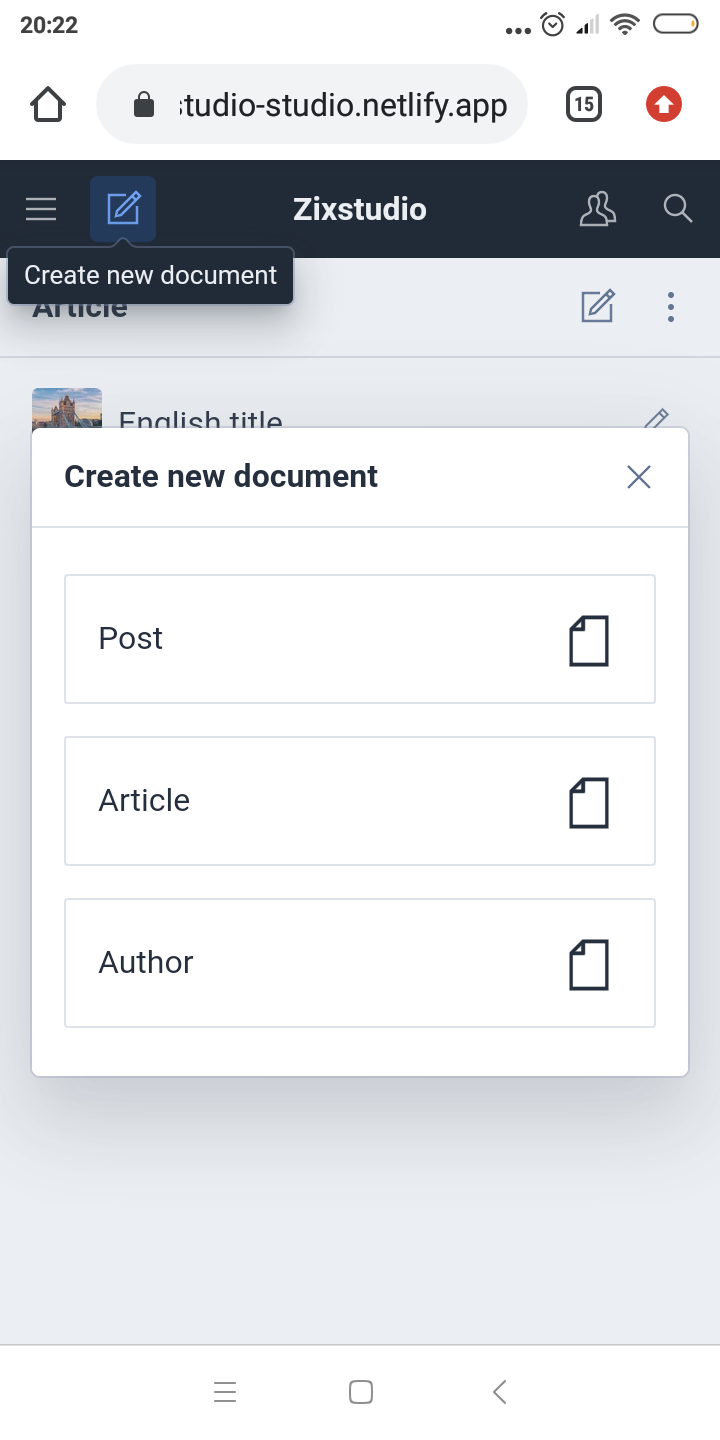Click the document icon beside Post
Image resolution: width=720 pixels, height=1440 pixels.
pos(589,640)
